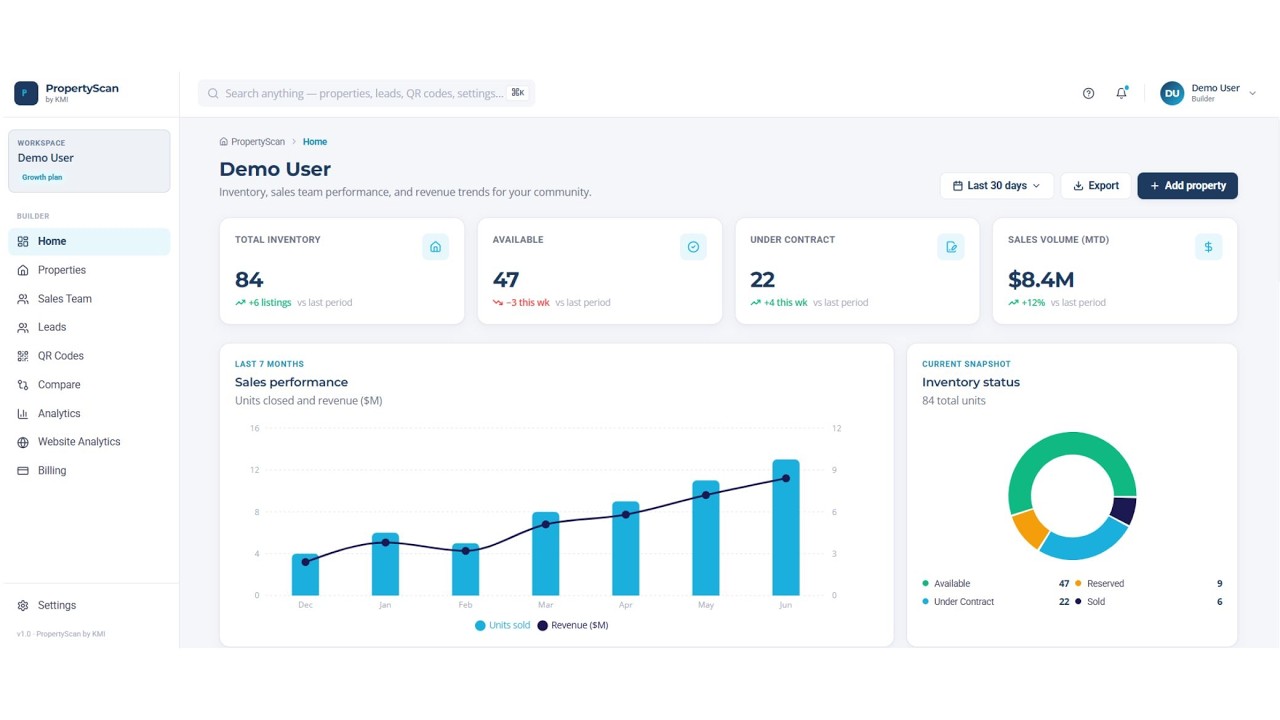The width and height of the screenshot is (1280, 720).
Task: Click the Home sidebar icon
Action: click(23, 241)
